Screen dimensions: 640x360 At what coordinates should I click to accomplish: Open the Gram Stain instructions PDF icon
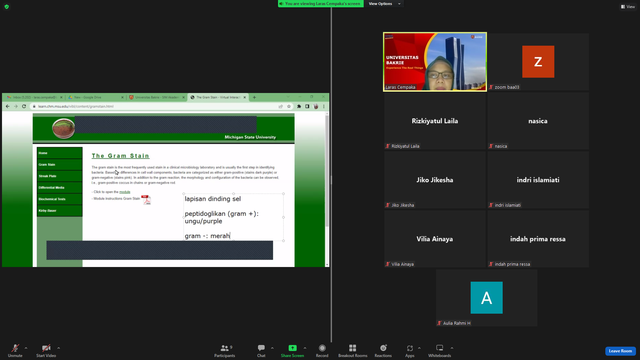pos(146,199)
